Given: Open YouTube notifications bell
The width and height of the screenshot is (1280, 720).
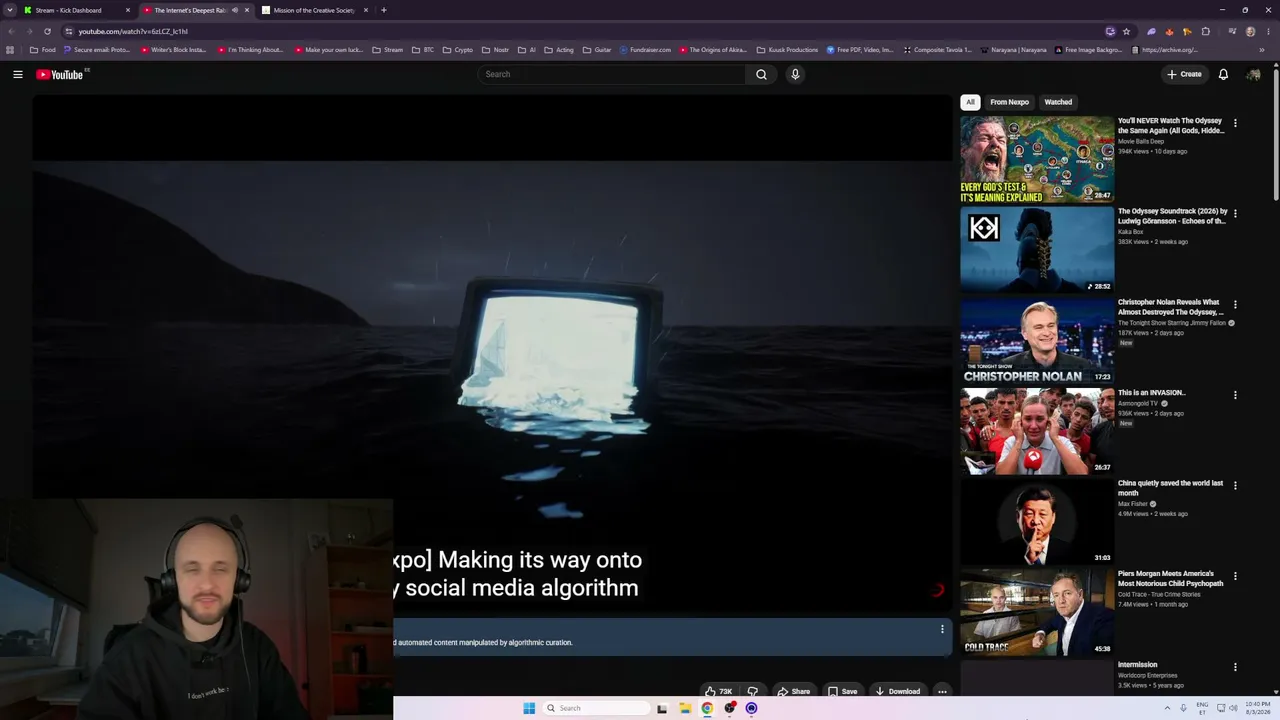Looking at the screenshot, I should click(1223, 74).
